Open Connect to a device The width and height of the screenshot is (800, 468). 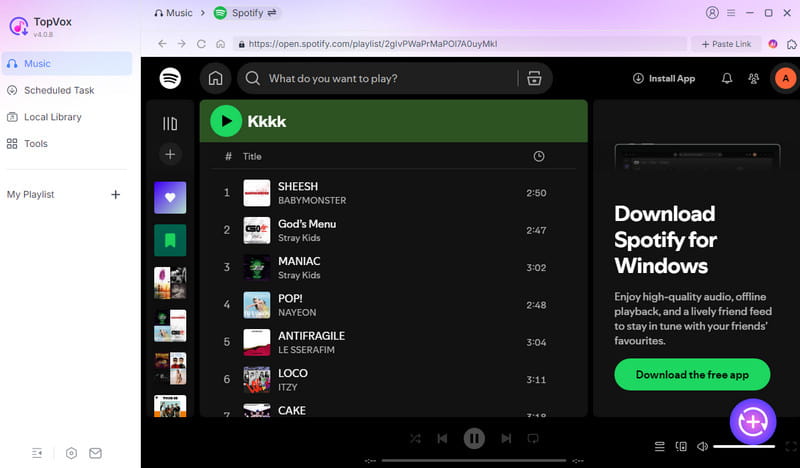[x=681, y=447]
